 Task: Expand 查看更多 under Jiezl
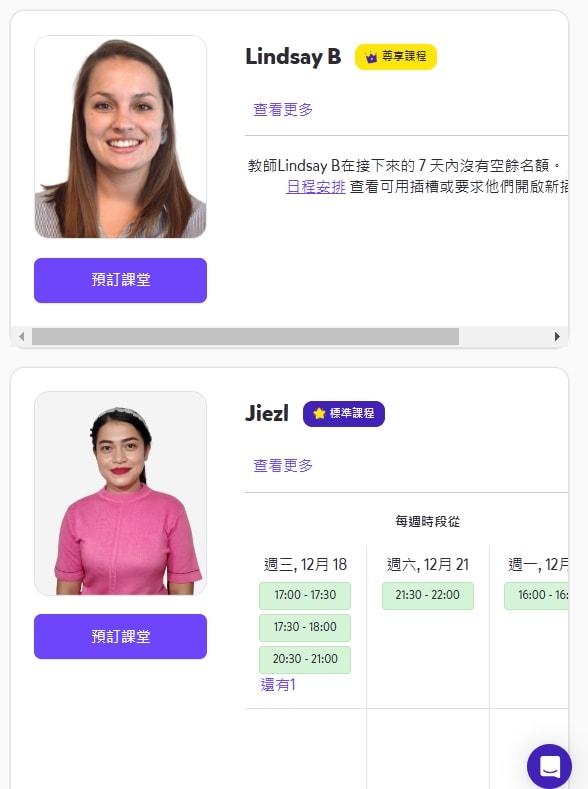coord(283,465)
